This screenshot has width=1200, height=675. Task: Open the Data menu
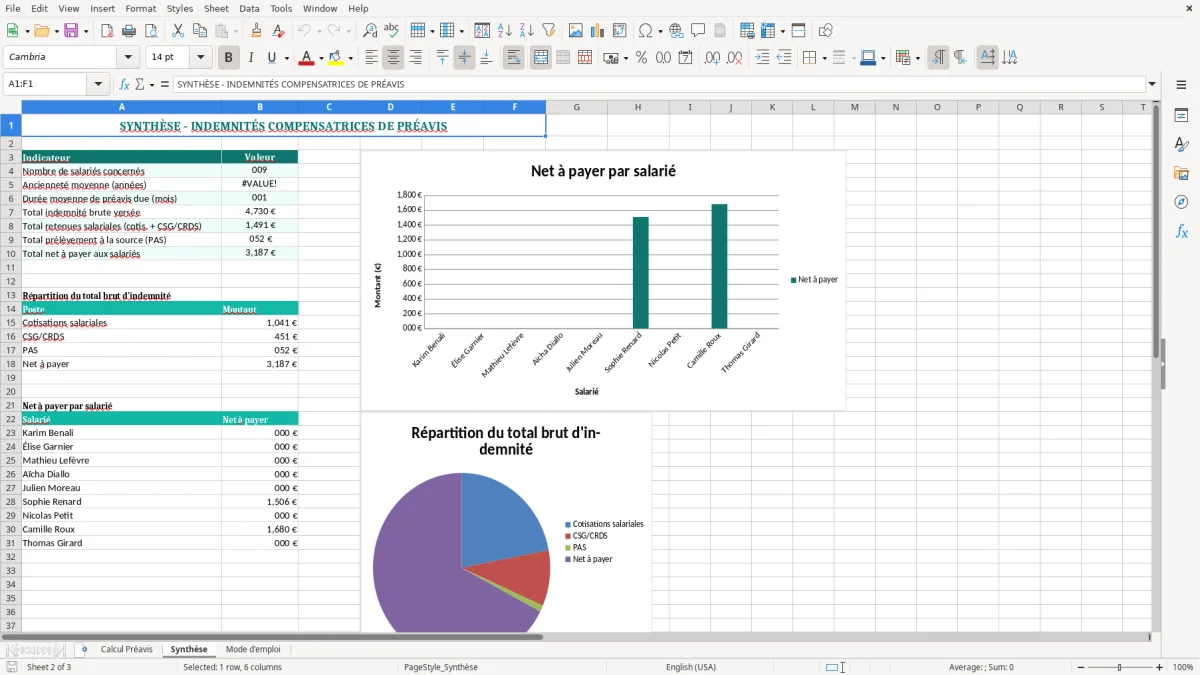[249, 8]
